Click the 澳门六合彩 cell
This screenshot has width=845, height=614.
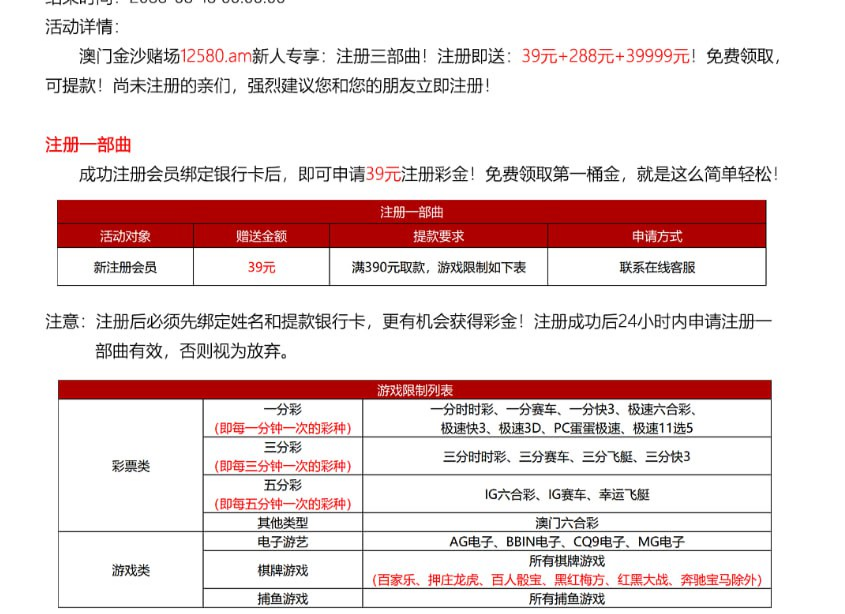point(566,522)
